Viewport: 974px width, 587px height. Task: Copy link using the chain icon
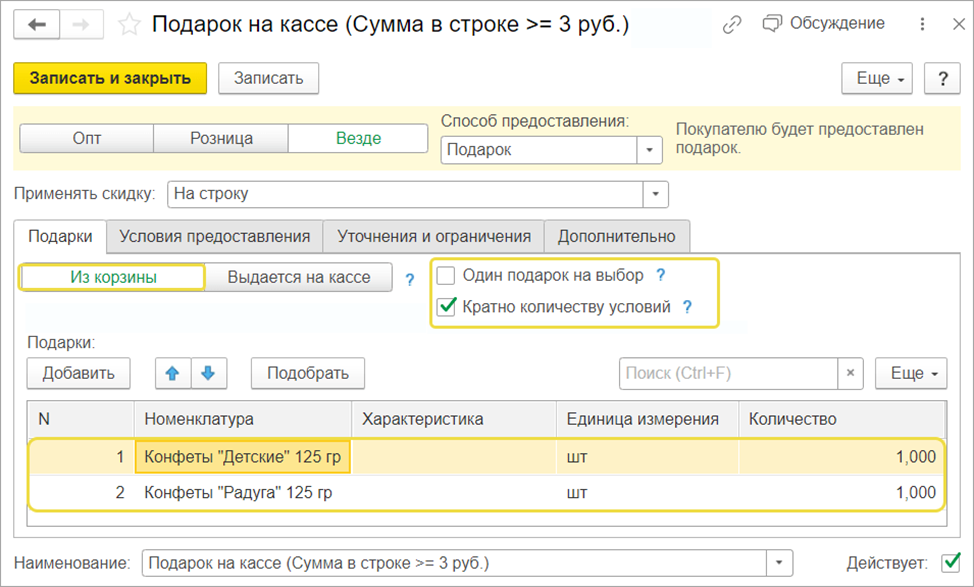(x=732, y=24)
